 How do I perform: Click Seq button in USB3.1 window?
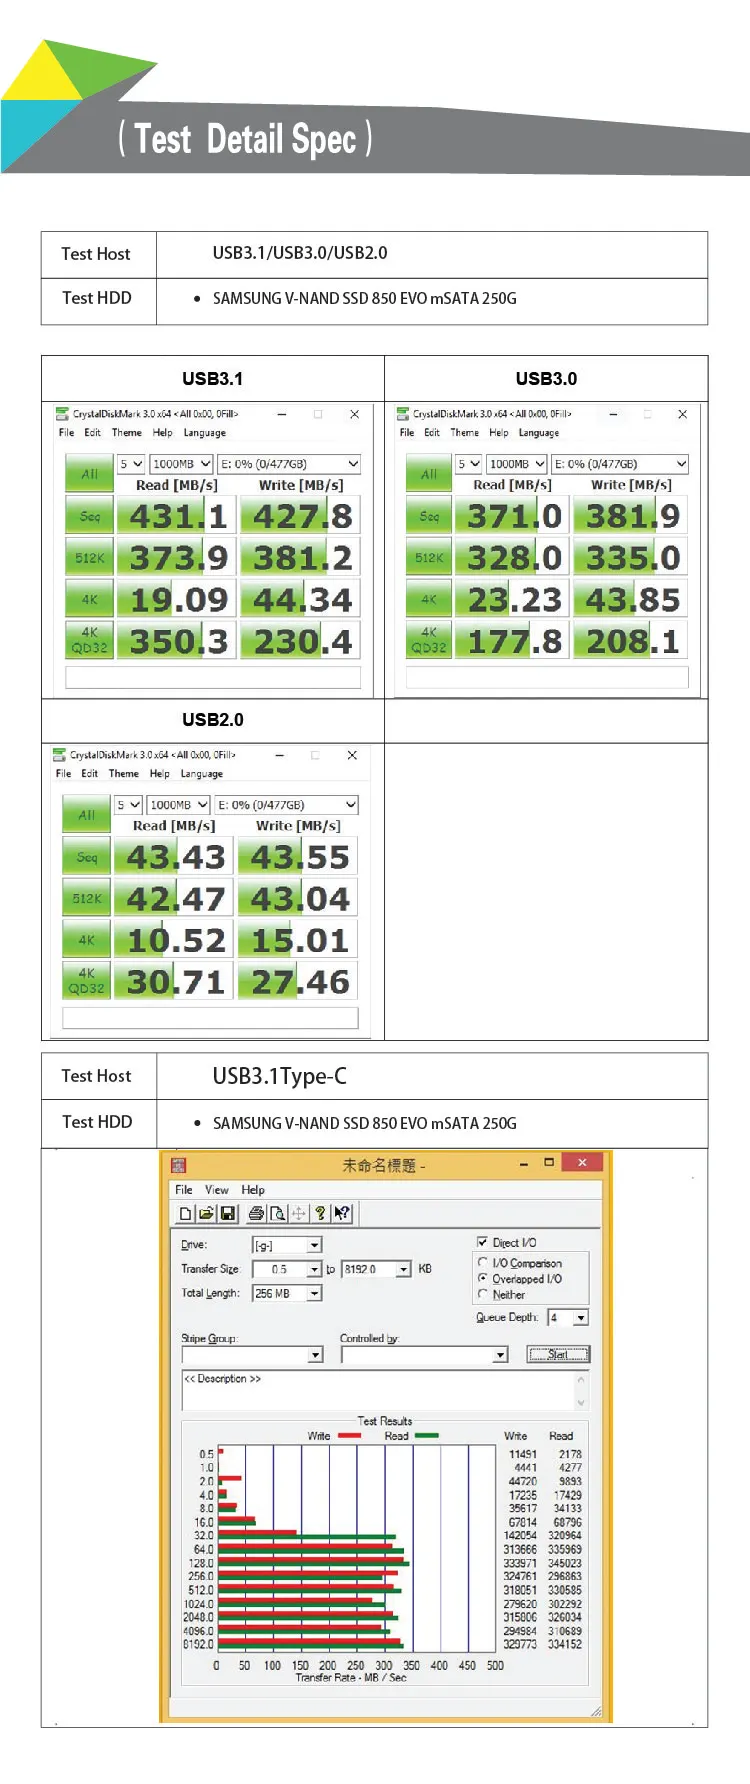point(89,516)
